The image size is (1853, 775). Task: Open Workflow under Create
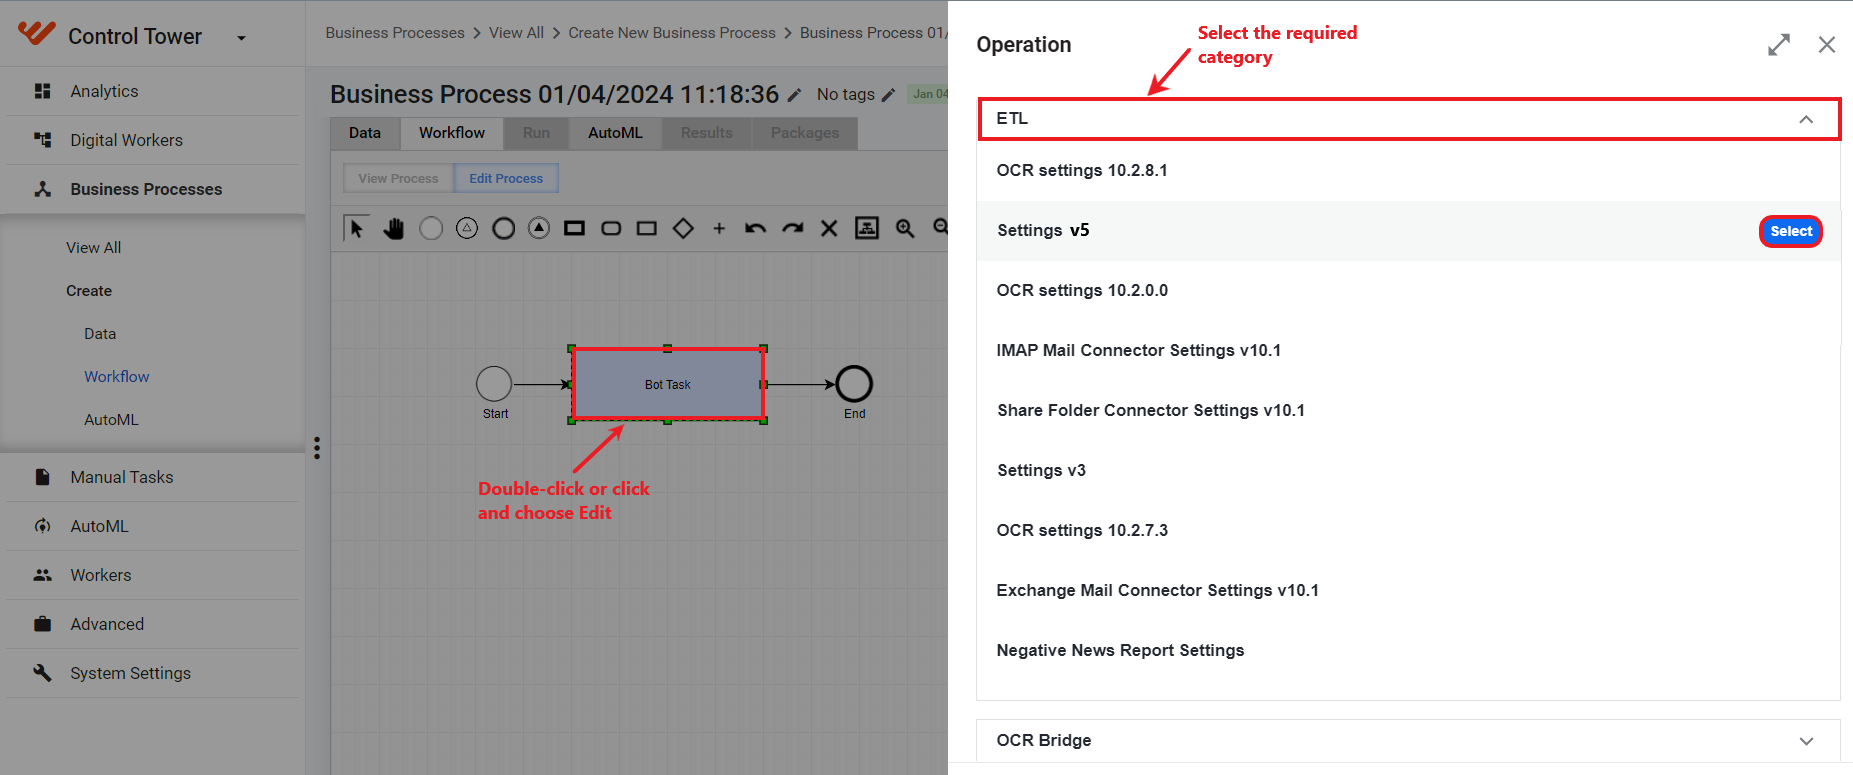click(117, 377)
